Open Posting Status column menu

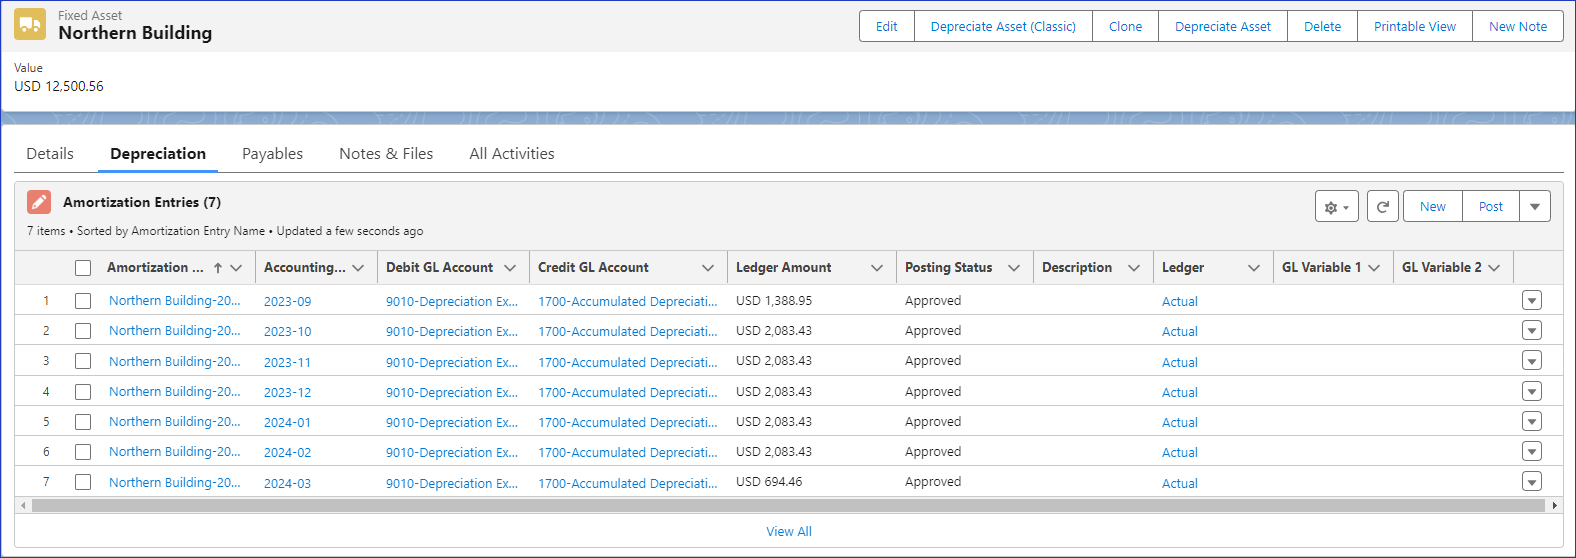pos(1014,268)
